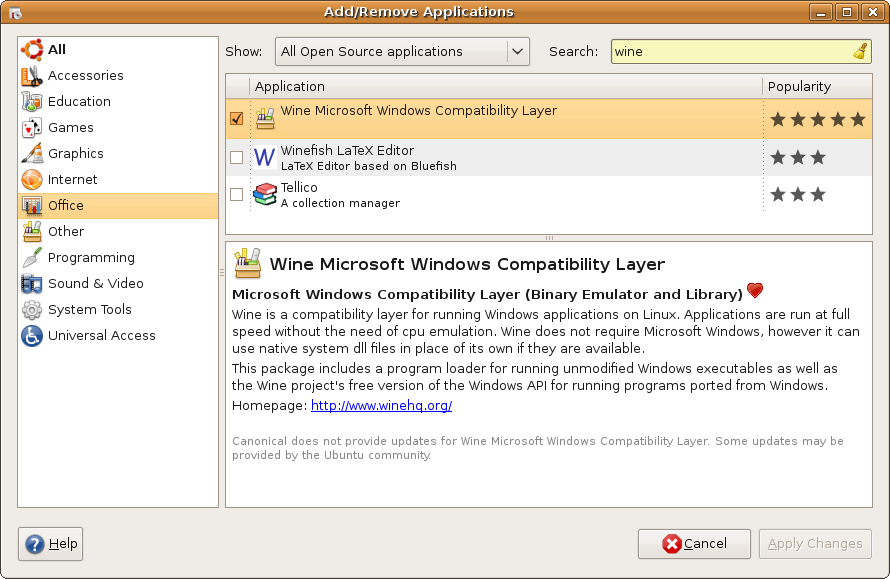Click the Winefish row's three-star popularity rating

pyautogui.click(x=798, y=157)
